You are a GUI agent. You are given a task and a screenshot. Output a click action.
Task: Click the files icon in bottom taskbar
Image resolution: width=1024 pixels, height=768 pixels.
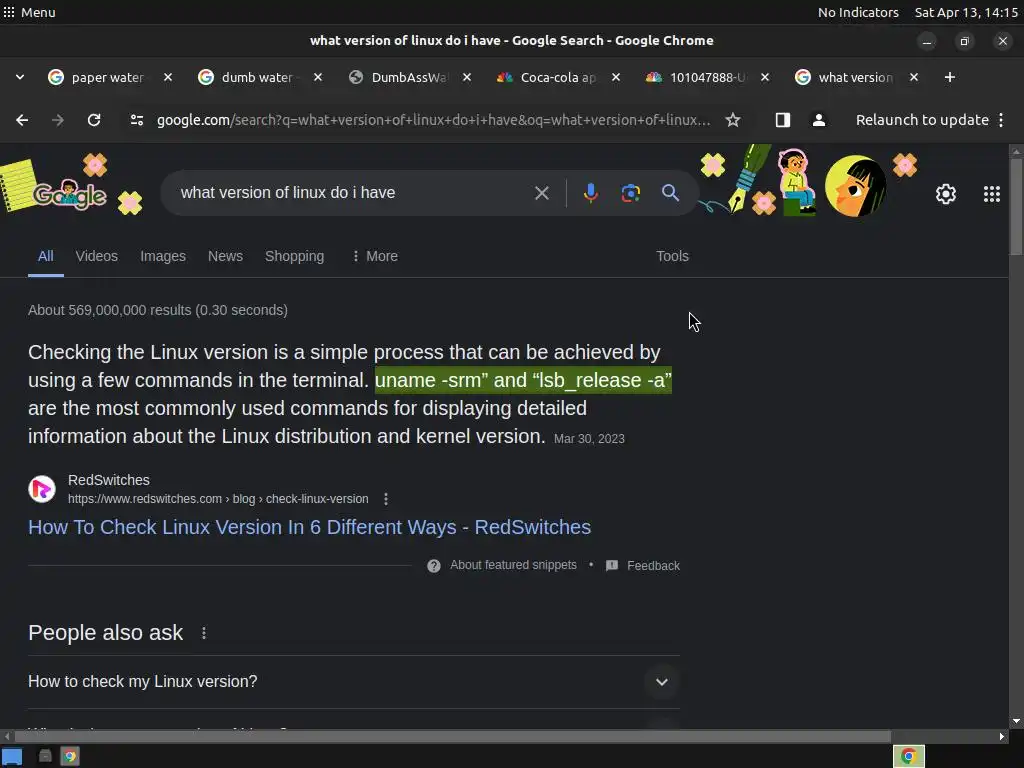pyautogui.click(x=45, y=756)
